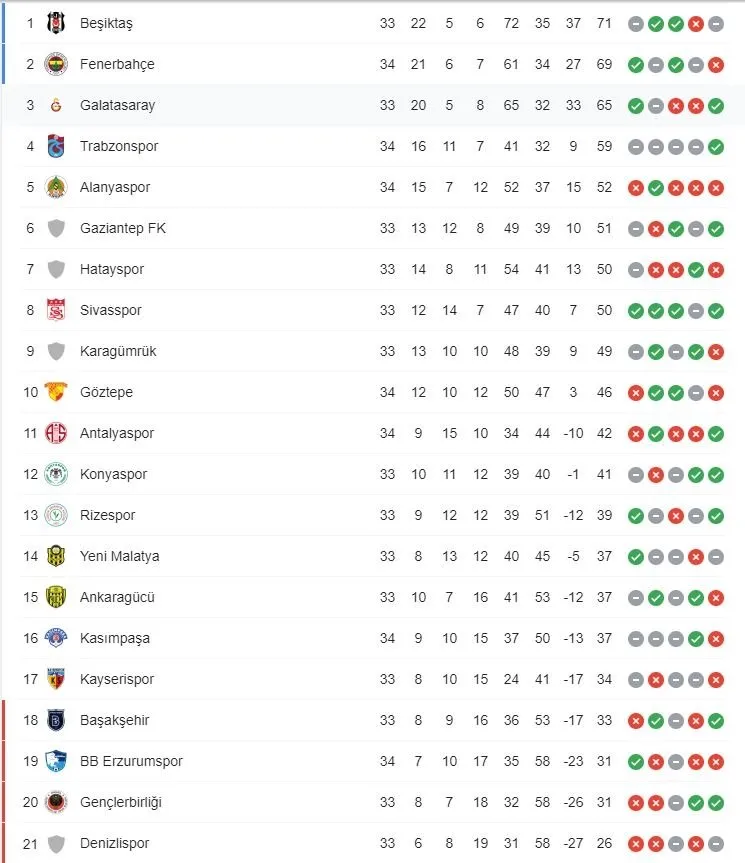Click the Trabzonspor club crest

(x=57, y=146)
